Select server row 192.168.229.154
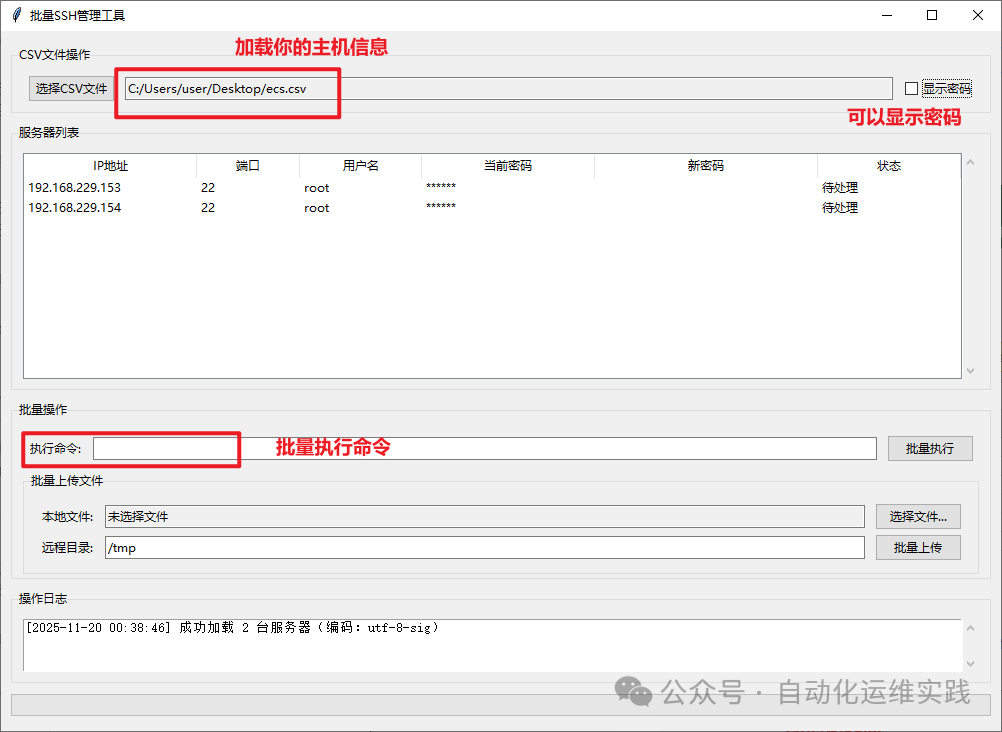 (x=492, y=208)
